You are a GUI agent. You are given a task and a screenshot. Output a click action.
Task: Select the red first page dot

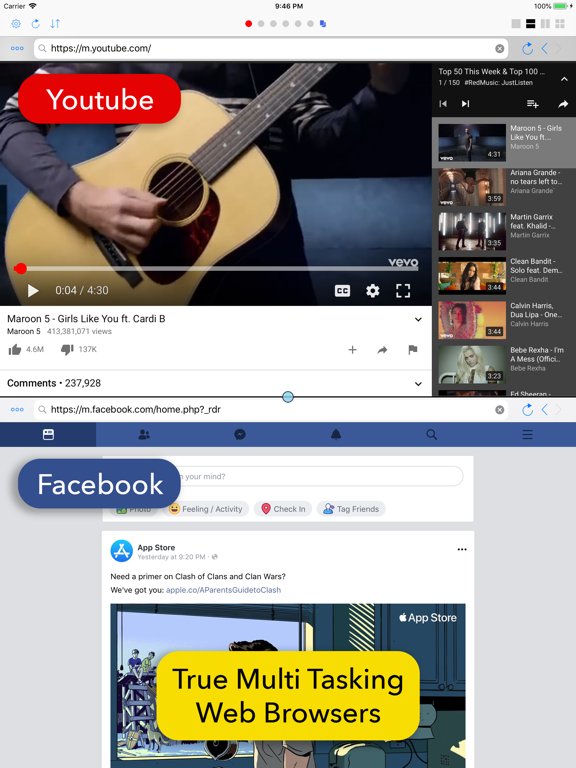click(x=249, y=24)
